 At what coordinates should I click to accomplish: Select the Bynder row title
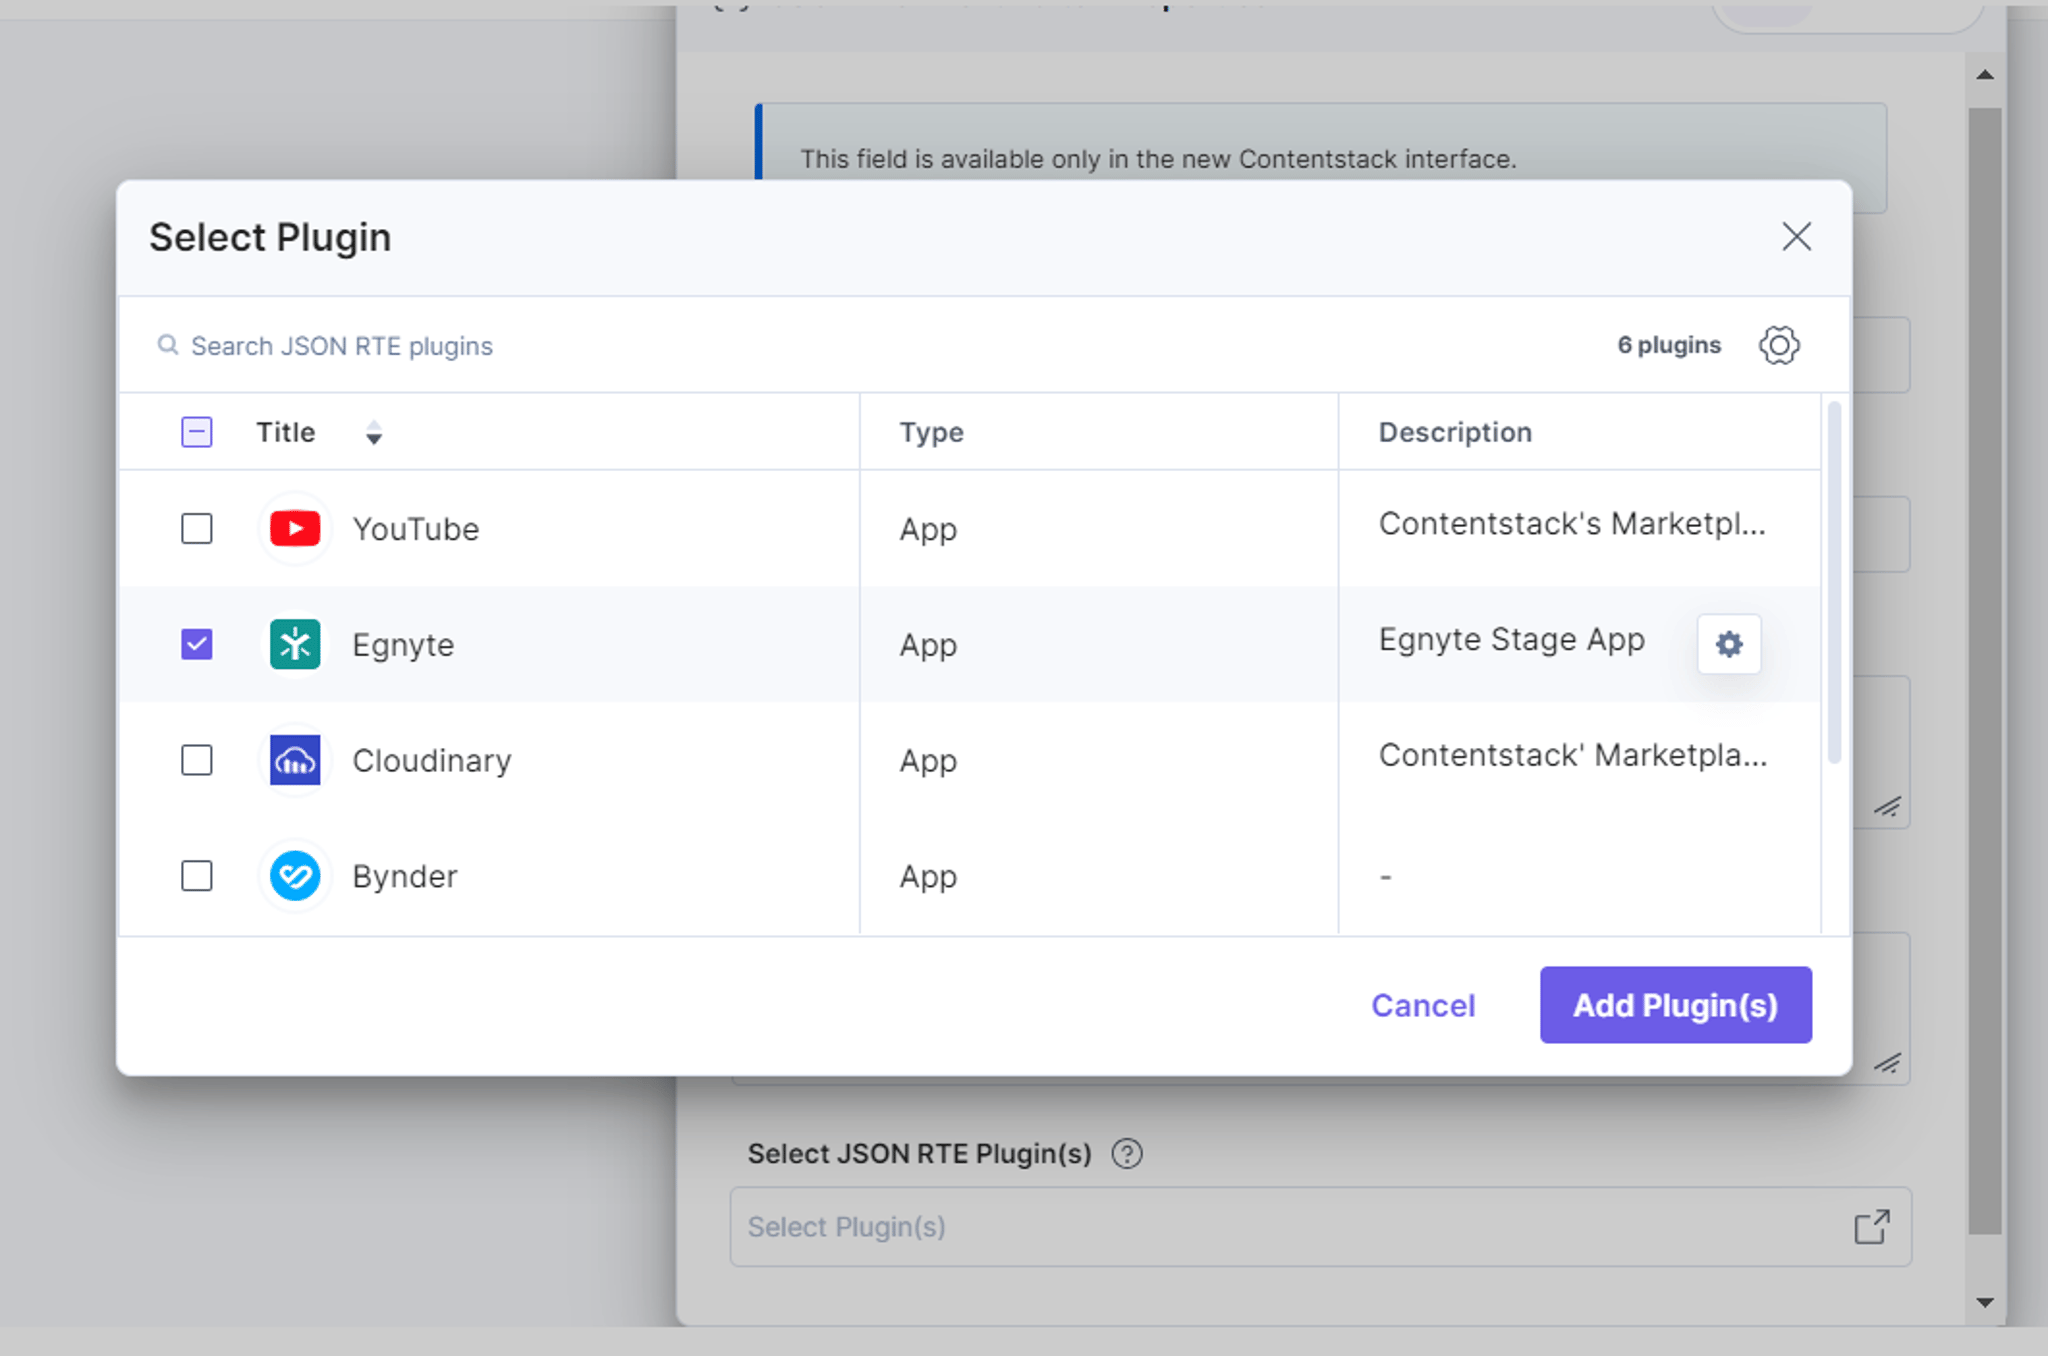[x=405, y=877]
